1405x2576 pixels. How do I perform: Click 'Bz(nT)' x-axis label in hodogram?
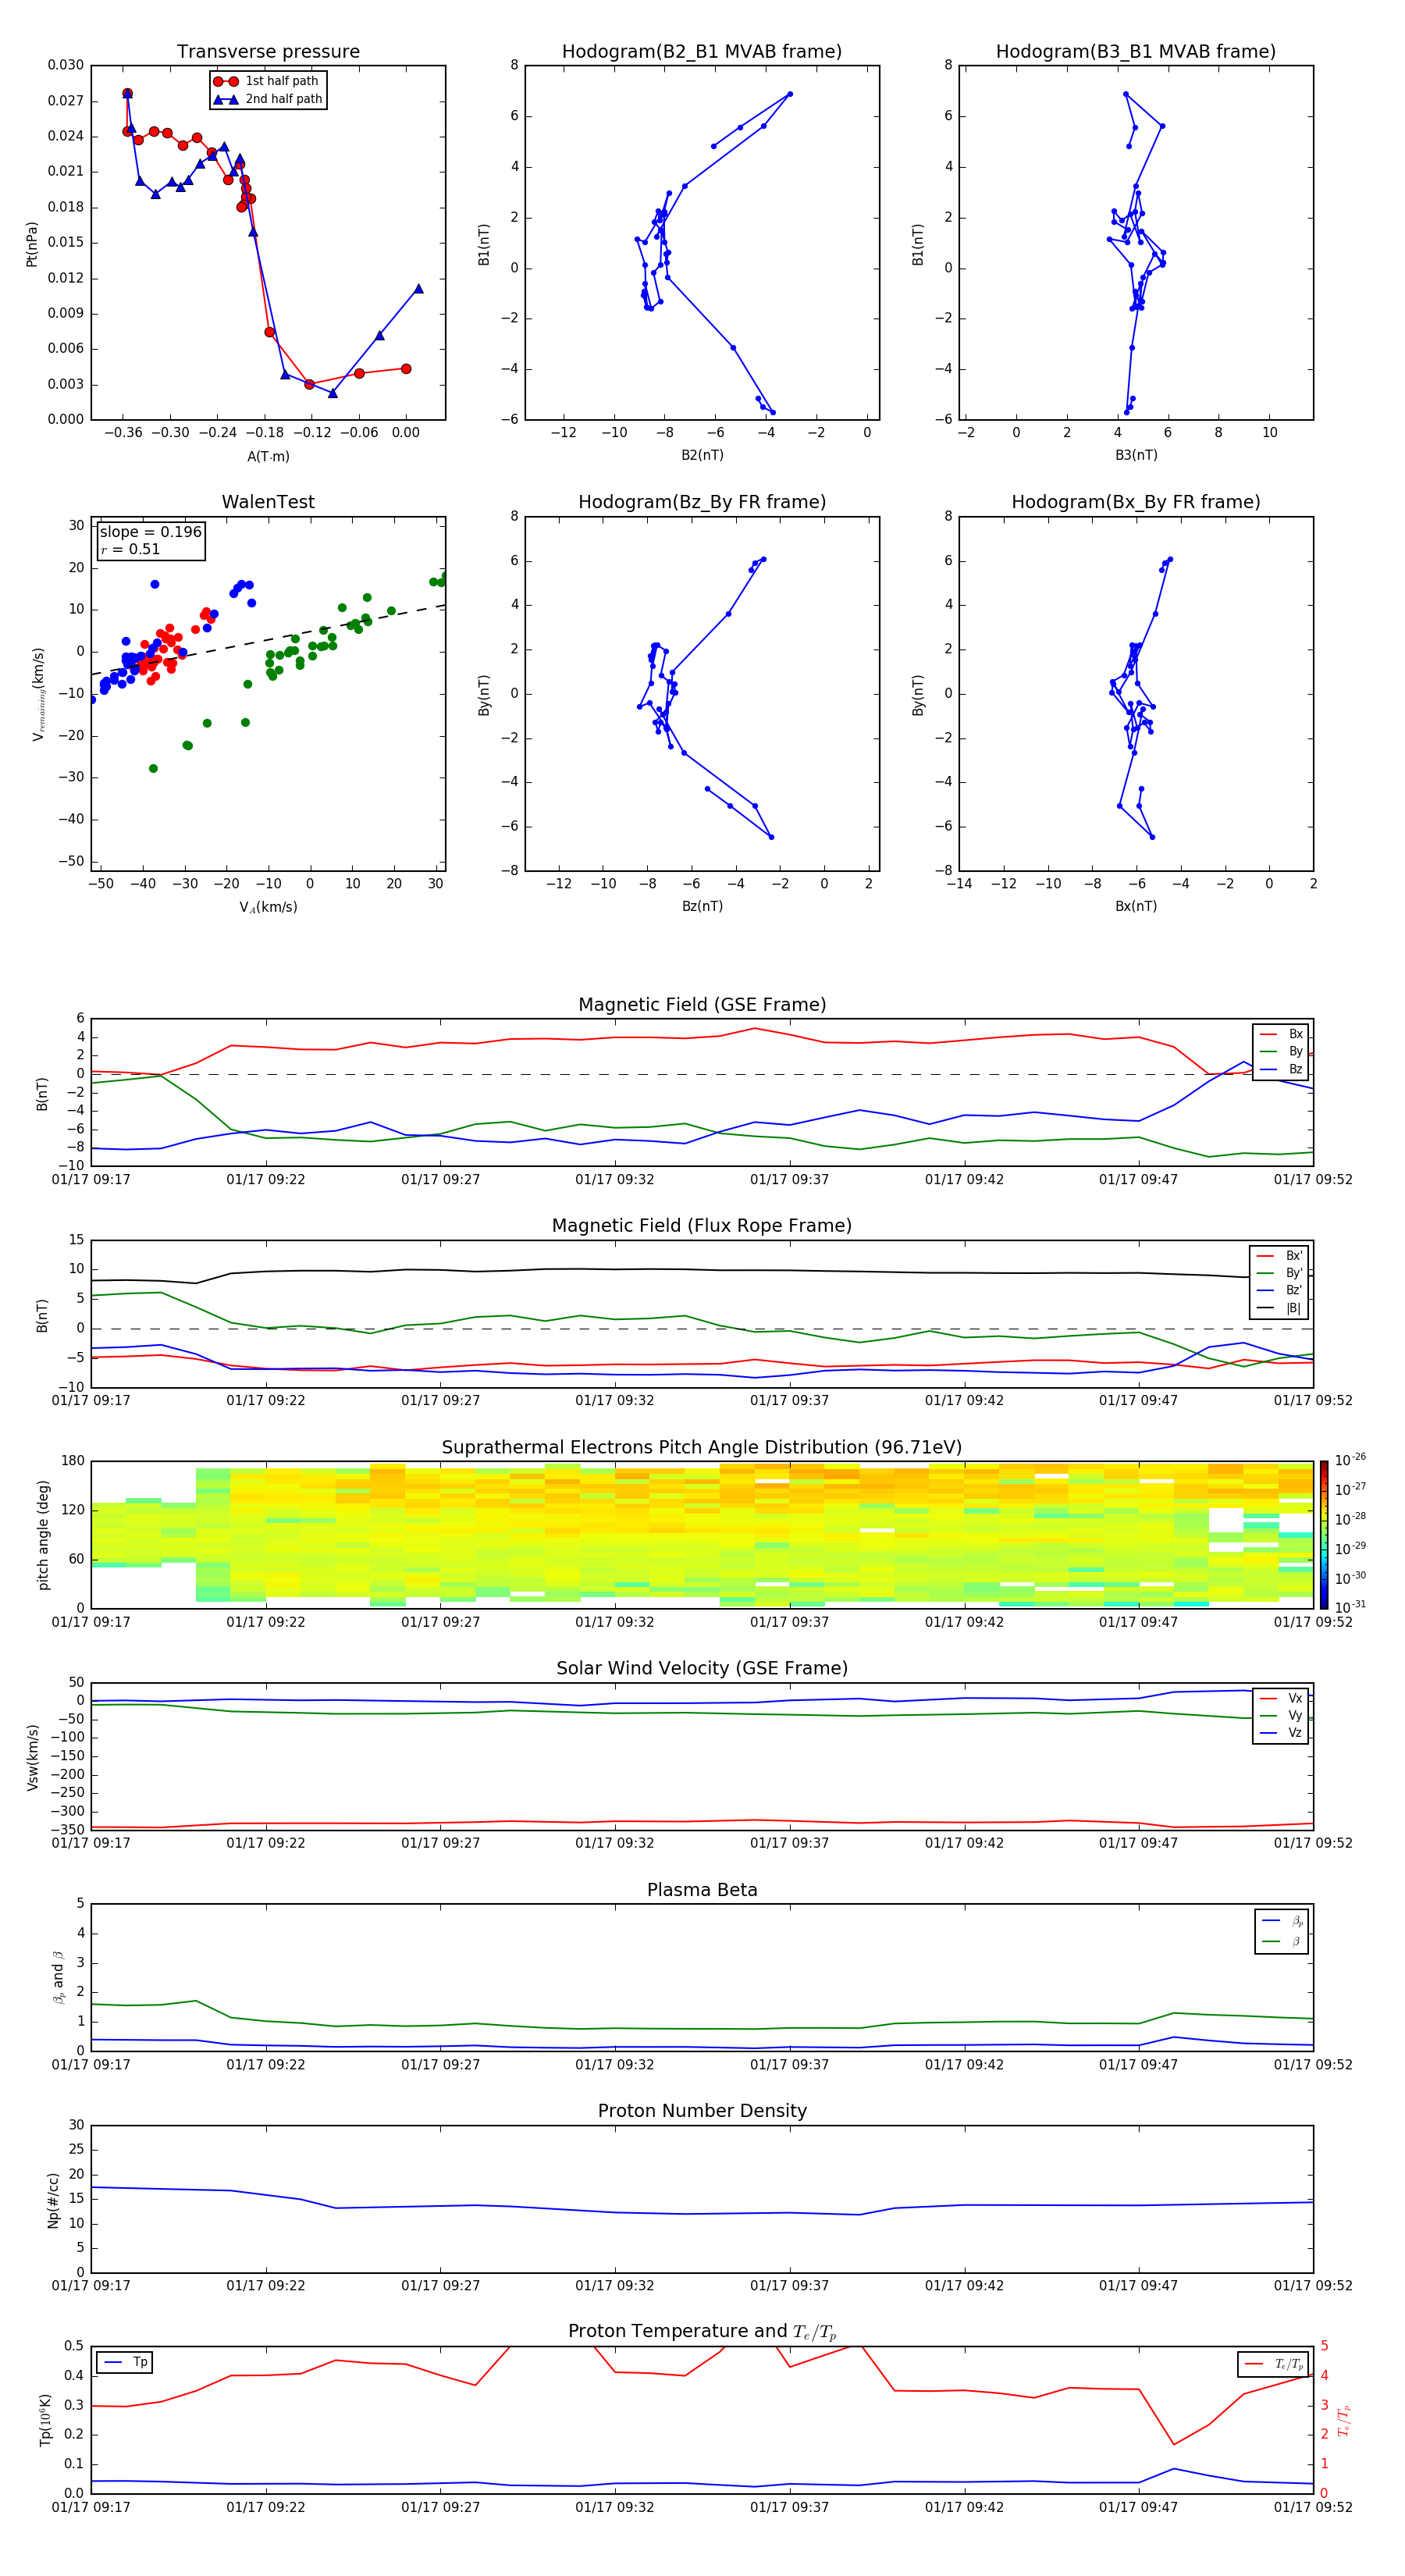702,906
